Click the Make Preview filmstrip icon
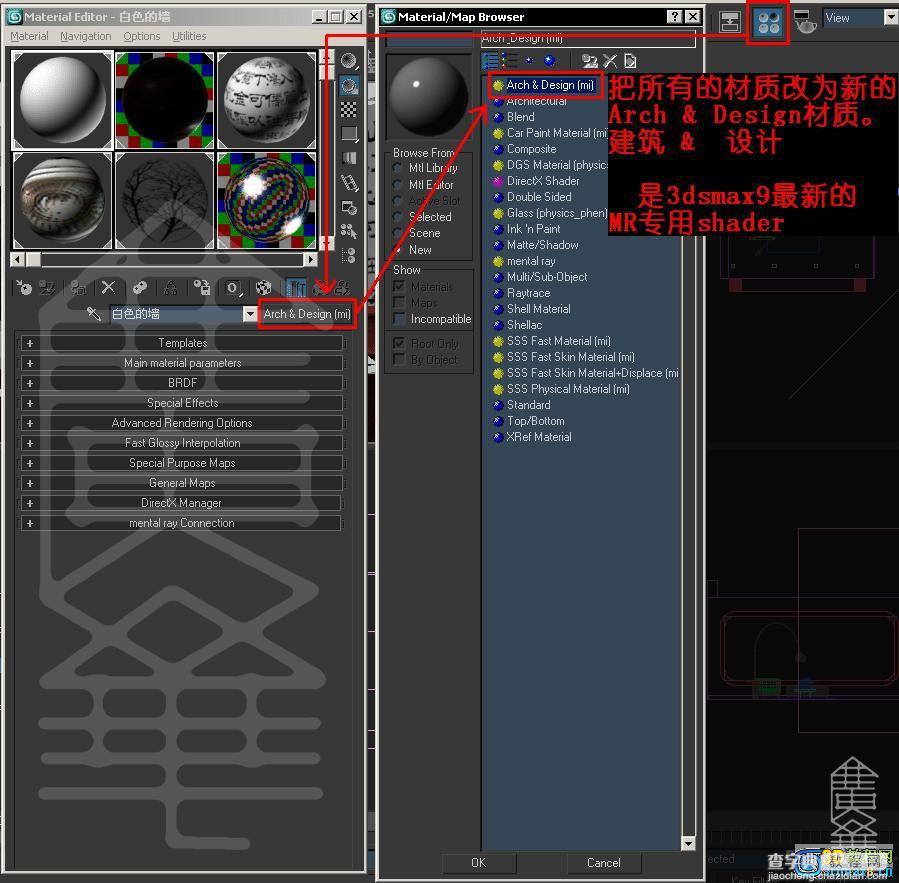The width and height of the screenshot is (899, 883). click(349, 183)
